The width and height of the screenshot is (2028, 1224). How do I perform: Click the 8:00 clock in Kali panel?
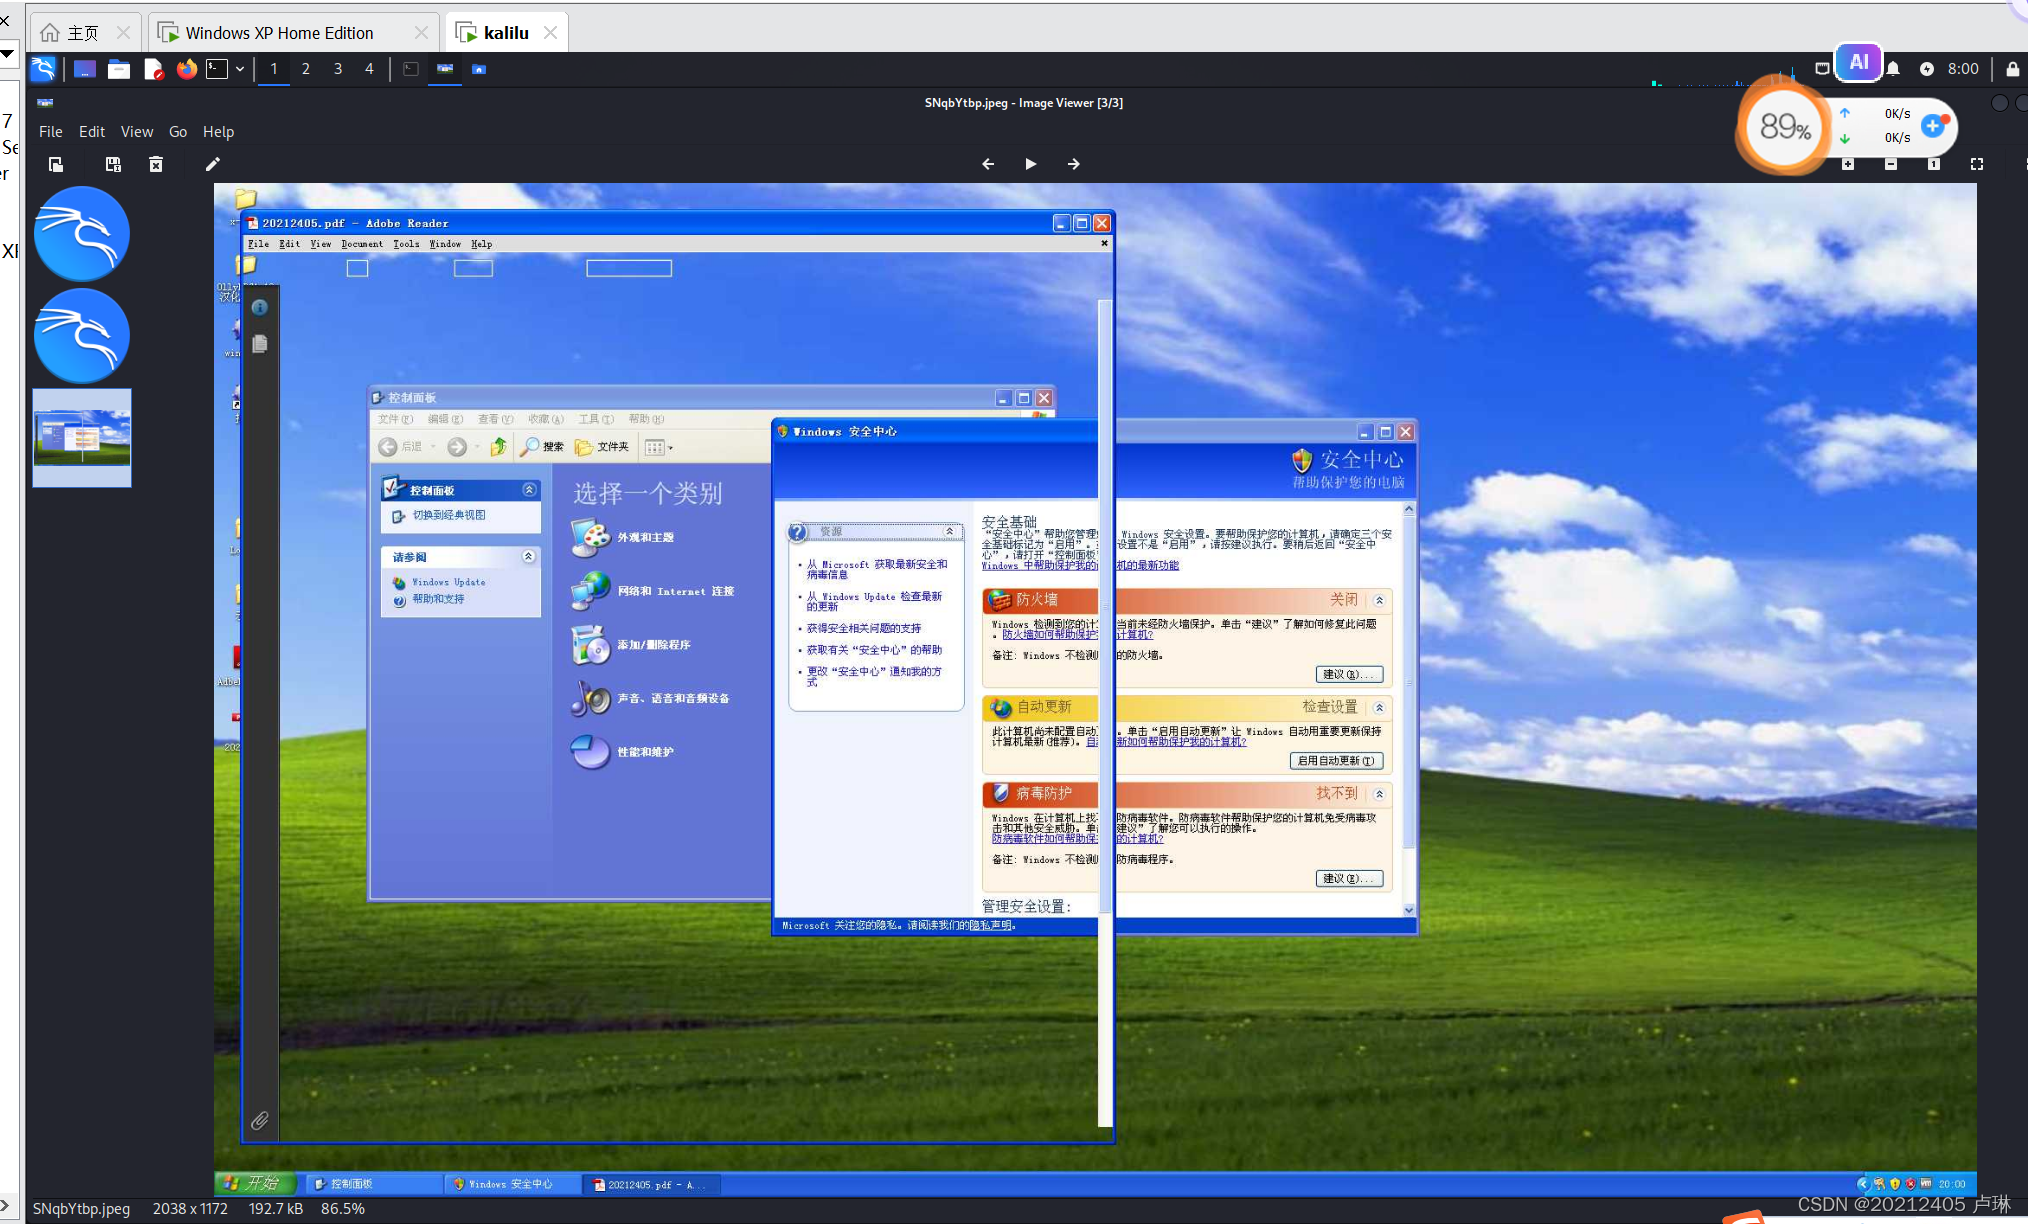[1963, 69]
